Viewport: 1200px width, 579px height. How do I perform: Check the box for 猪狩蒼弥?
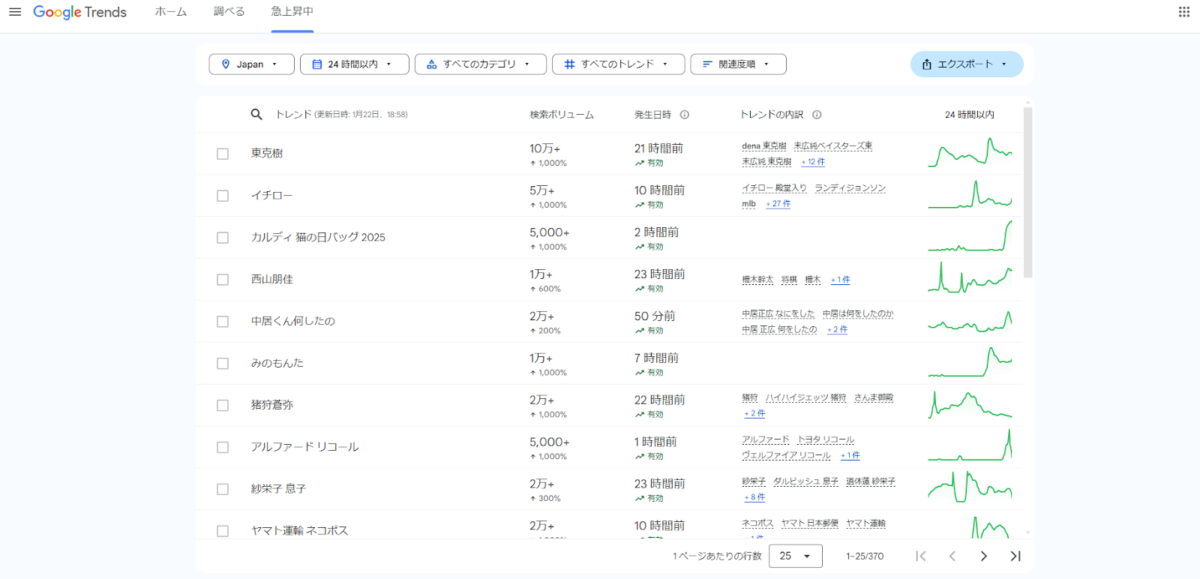[x=223, y=405]
